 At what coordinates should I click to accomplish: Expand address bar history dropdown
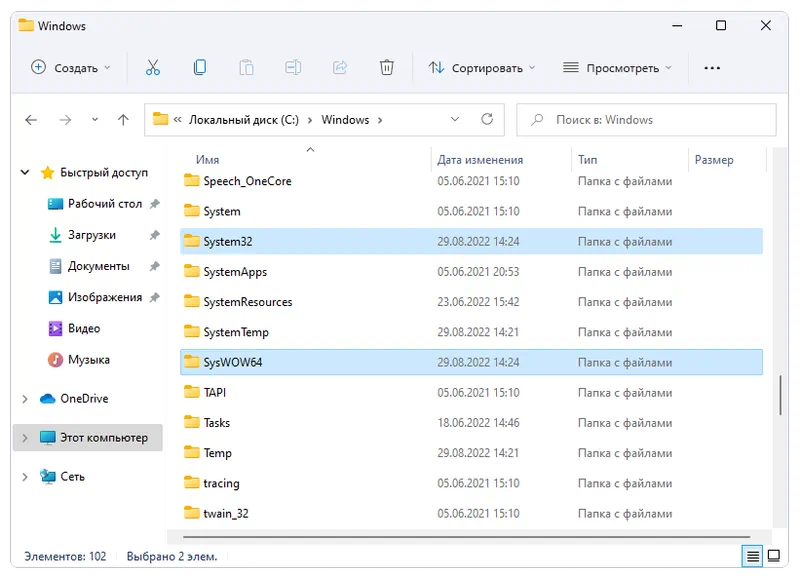pyautogui.click(x=455, y=119)
